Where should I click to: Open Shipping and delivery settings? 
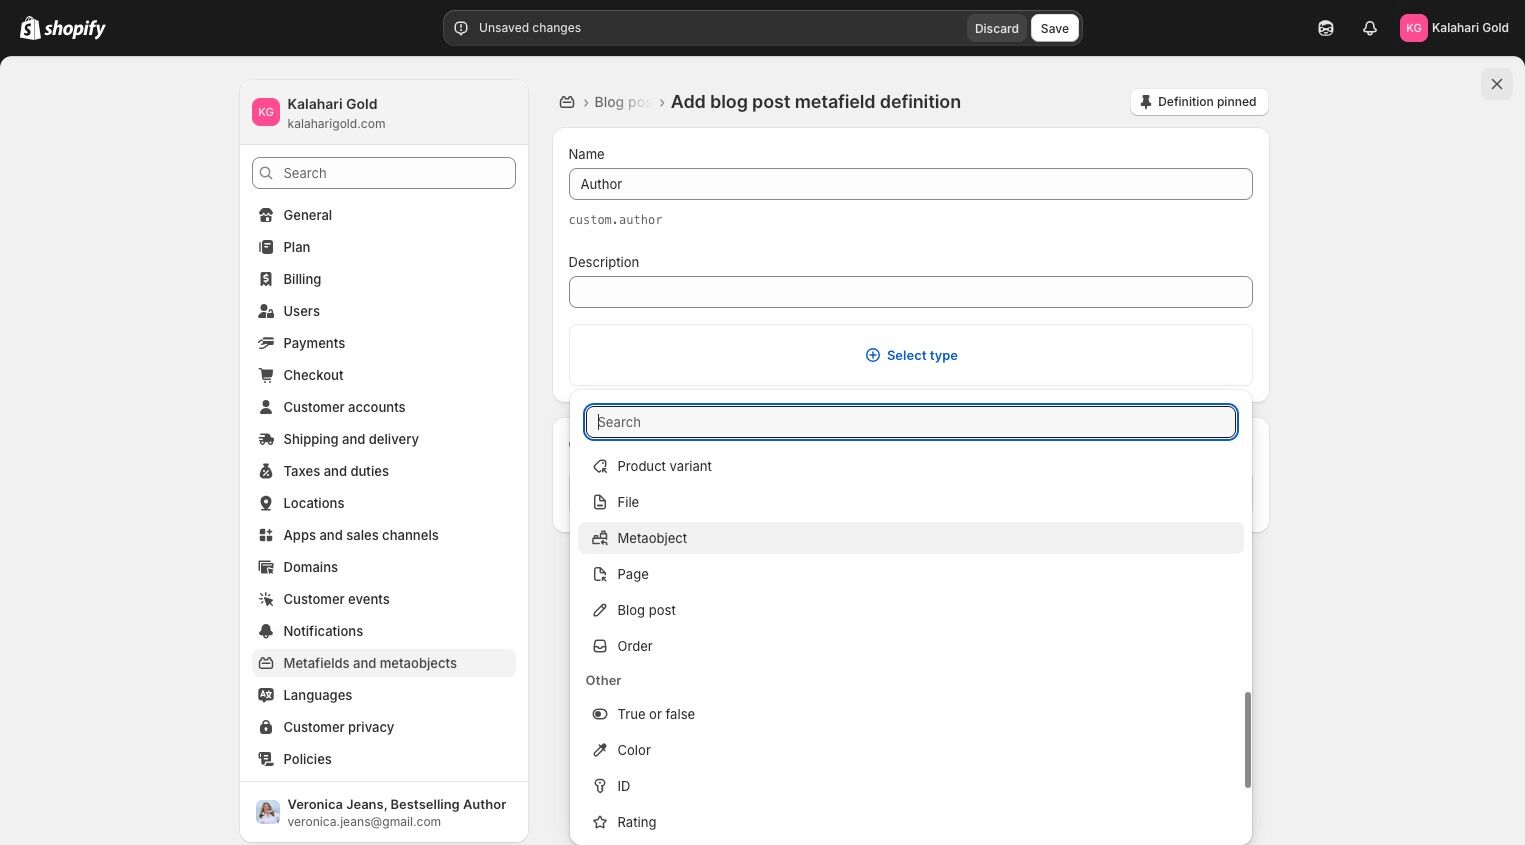coord(350,439)
